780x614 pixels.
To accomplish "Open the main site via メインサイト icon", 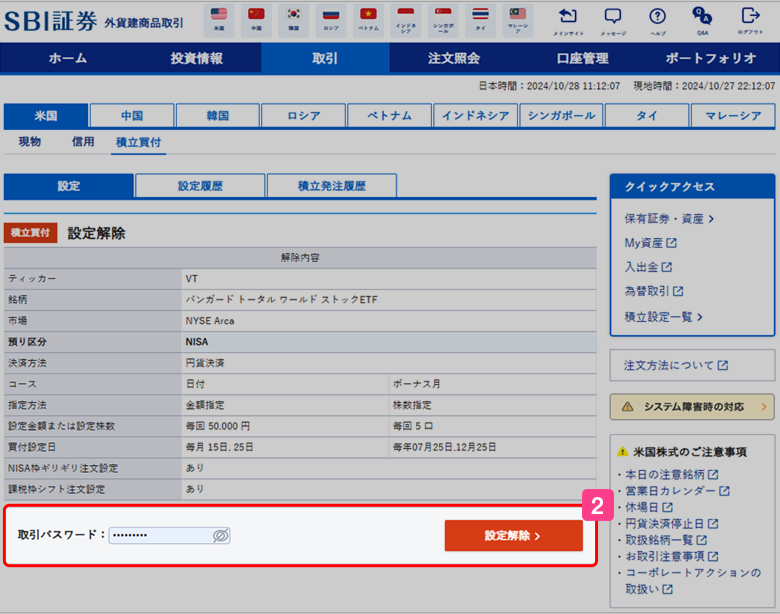I will point(568,20).
